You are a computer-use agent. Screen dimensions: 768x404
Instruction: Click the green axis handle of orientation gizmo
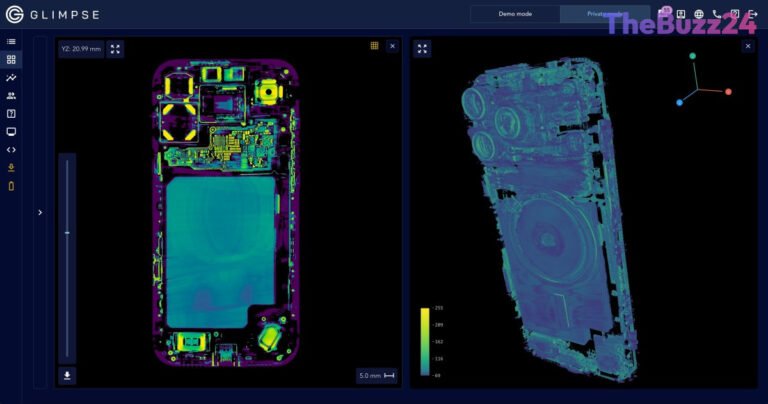[693, 56]
